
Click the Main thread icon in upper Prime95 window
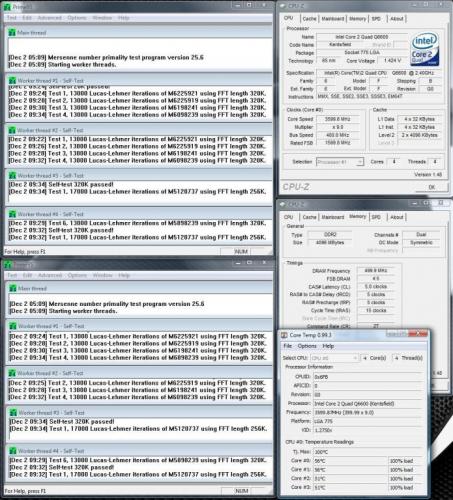coord(12,33)
